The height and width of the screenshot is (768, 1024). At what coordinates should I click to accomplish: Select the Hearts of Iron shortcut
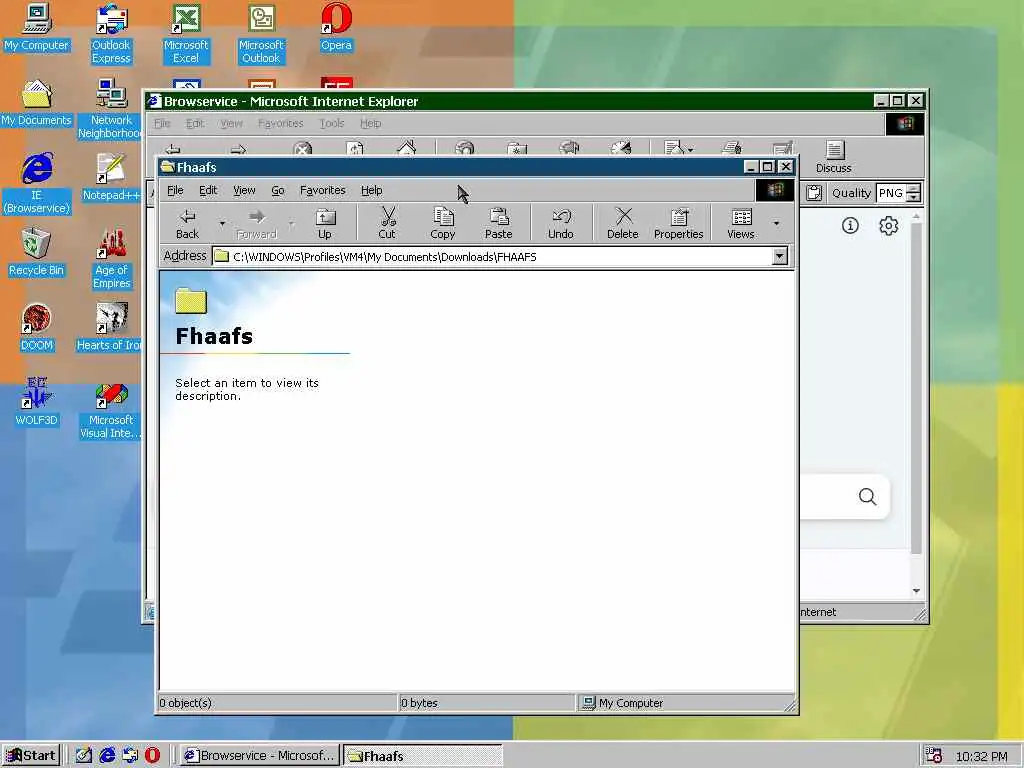click(109, 328)
